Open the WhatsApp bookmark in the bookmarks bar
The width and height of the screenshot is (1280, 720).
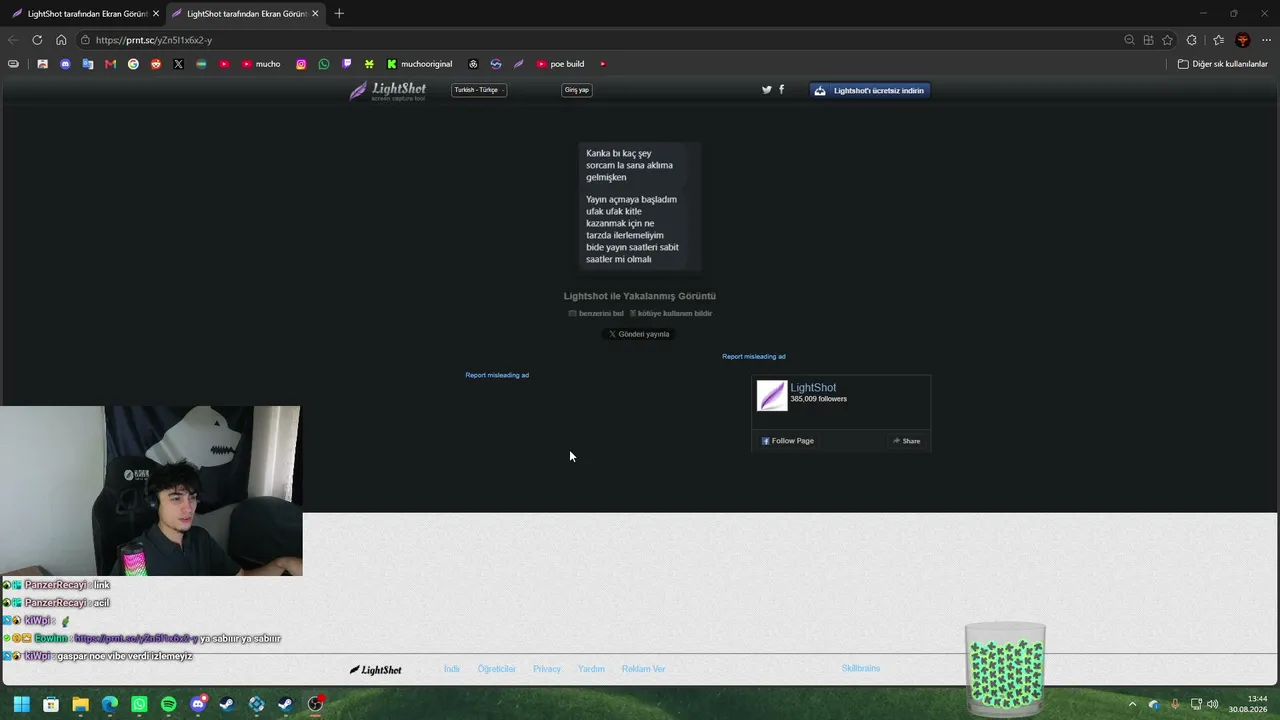(x=324, y=64)
